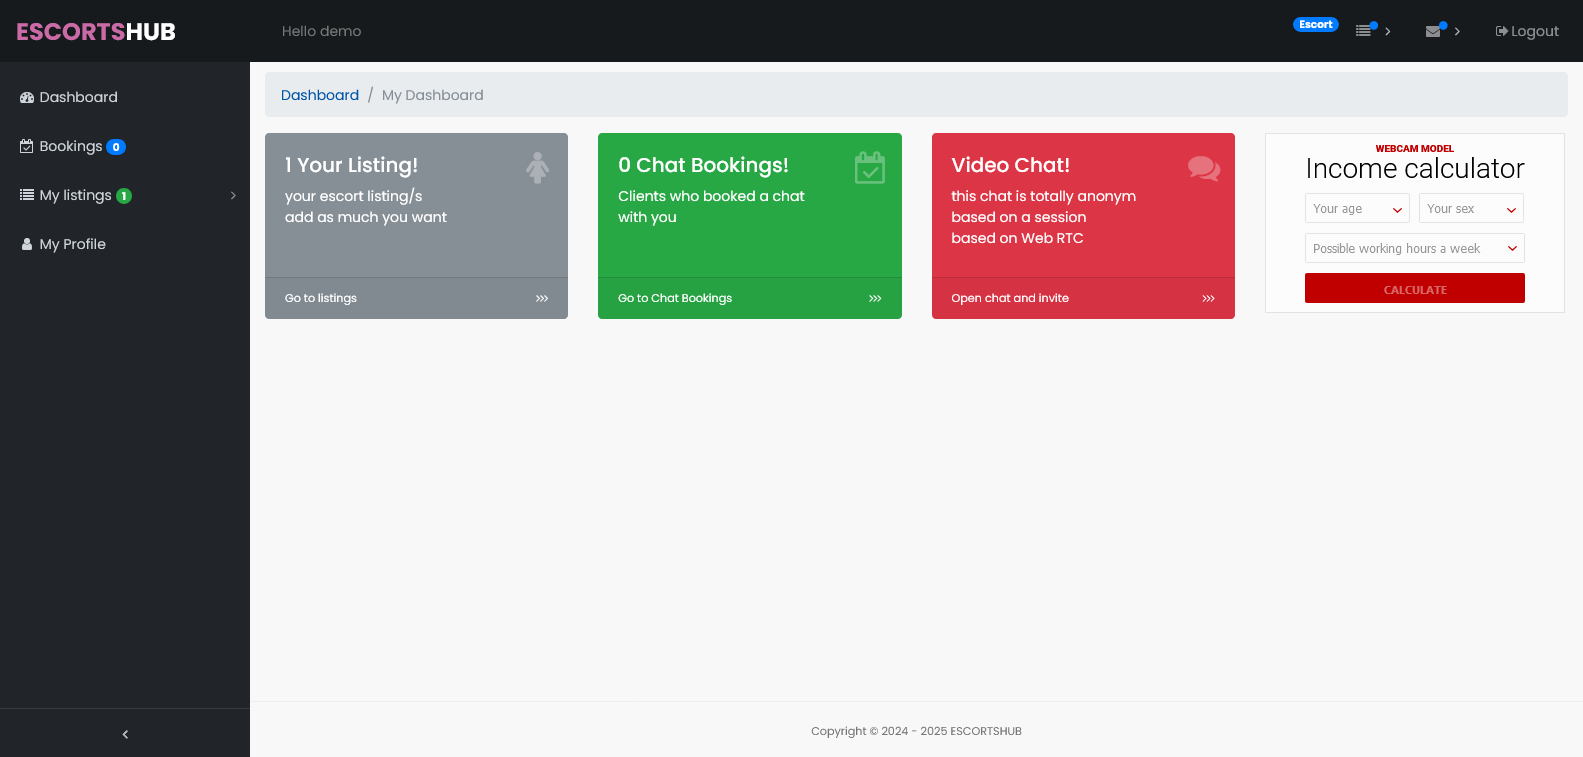This screenshot has height=757, width=1583.
Task: Click Dashboard breadcrumb link
Action: pyautogui.click(x=320, y=95)
